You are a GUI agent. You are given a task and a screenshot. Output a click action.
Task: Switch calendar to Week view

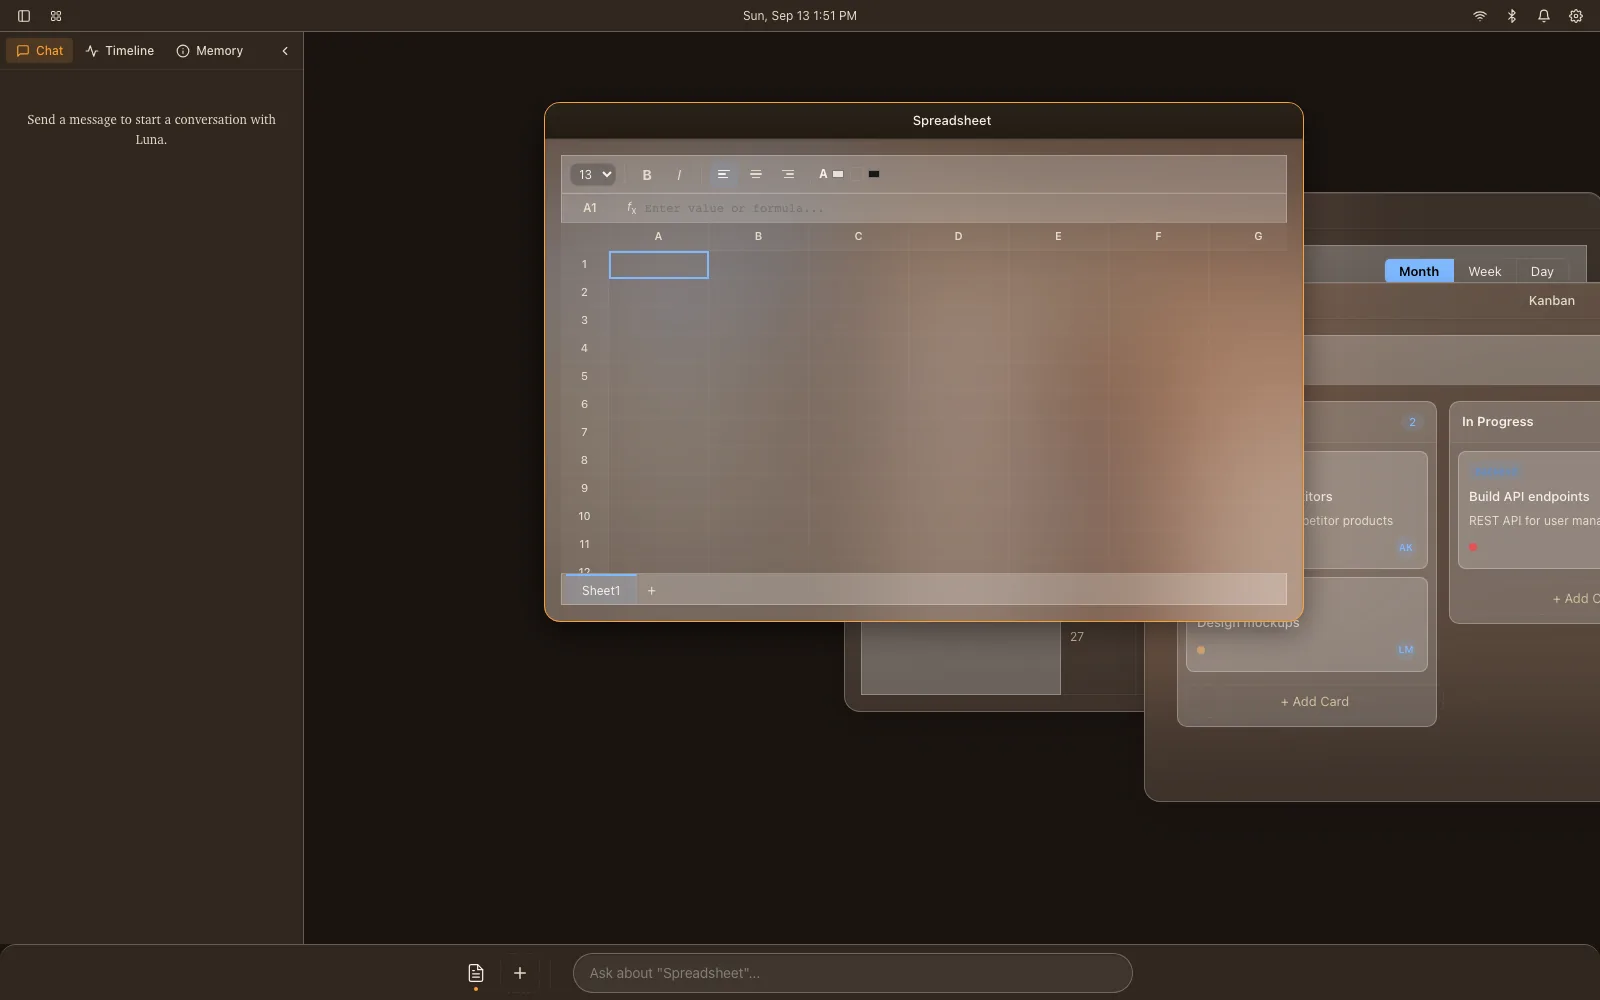[x=1485, y=272]
